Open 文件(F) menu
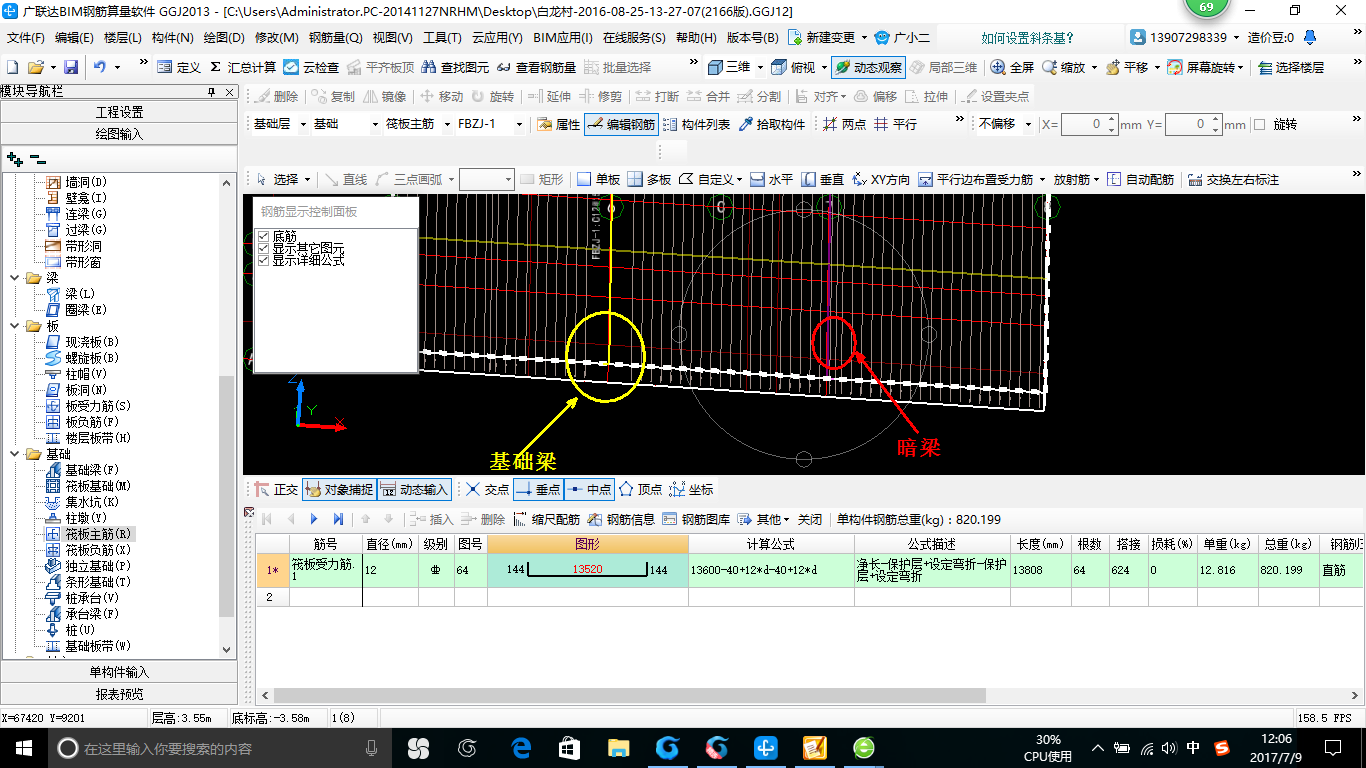This screenshot has height=768, width=1366. (26, 38)
